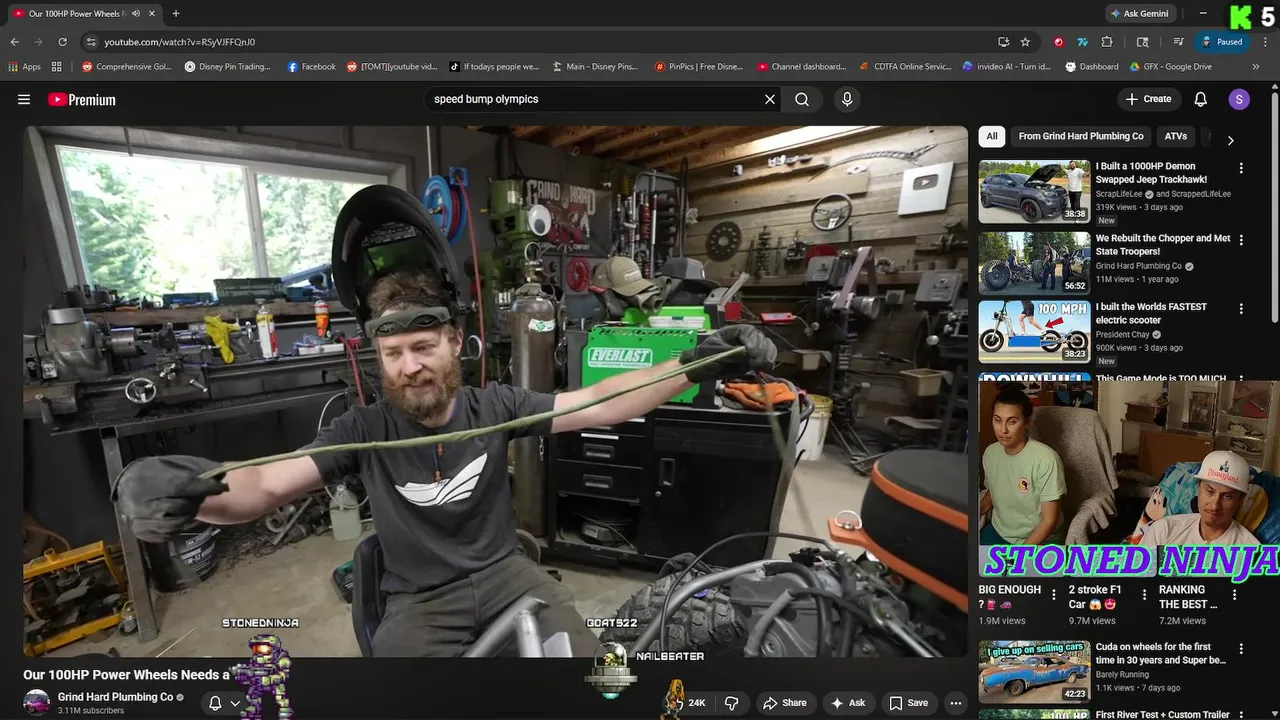Image resolution: width=1280 pixels, height=720 pixels.
Task: Open the YouTube hamburger guide menu
Action: point(24,99)
